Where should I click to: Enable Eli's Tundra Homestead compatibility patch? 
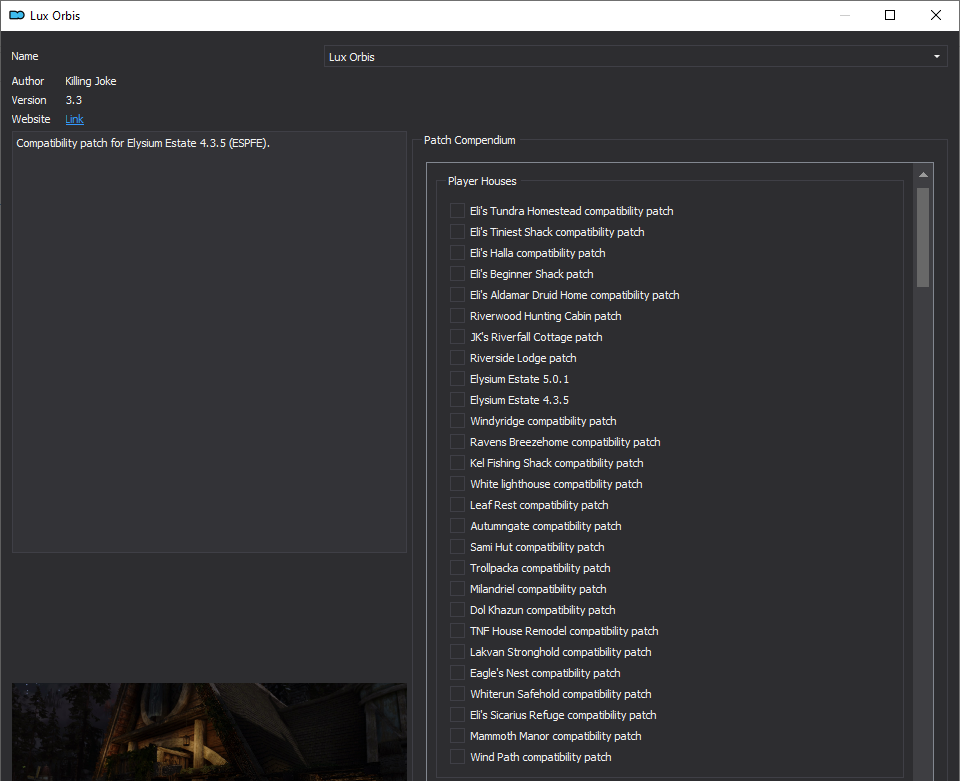click(x=457, y=211)
